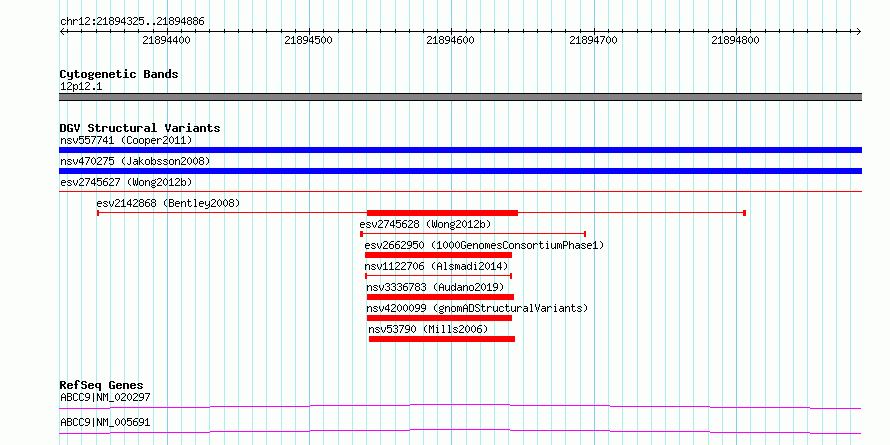Click the Cytogenetic Bands track title

(119, 74)
